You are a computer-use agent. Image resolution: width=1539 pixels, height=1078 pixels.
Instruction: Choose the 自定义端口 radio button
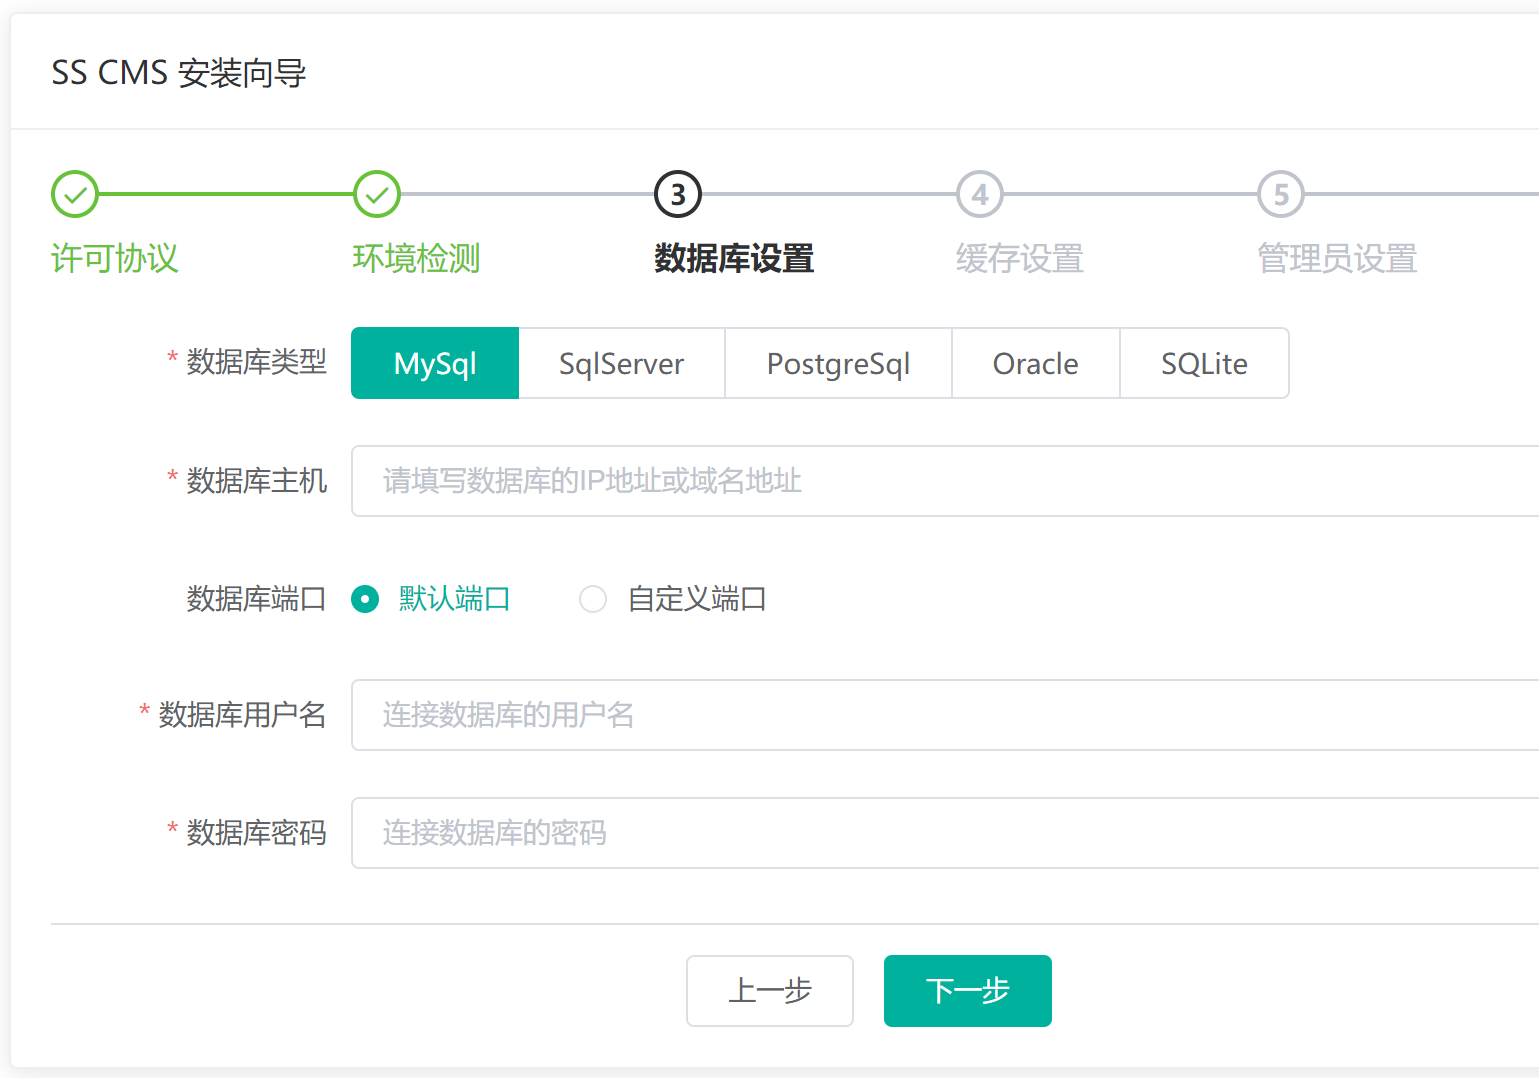(593, 599)
